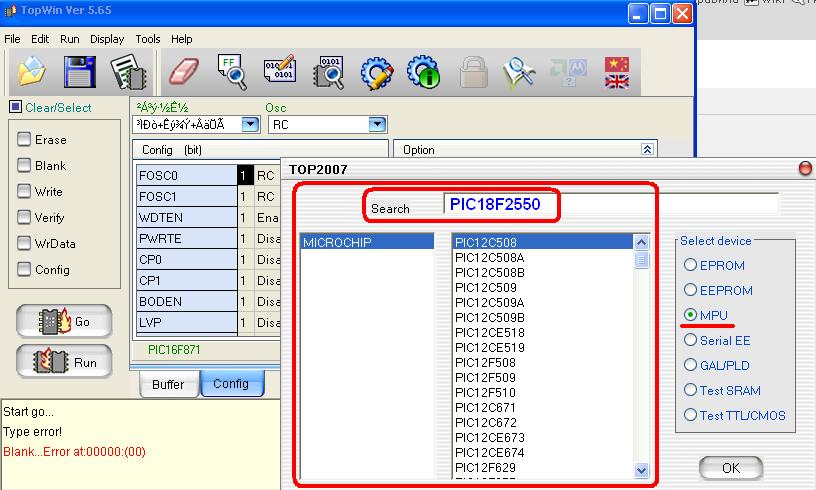Image resolution: width=816 pixels, height=490 pixels.
Task: Close TOP2007 dialog with red dot
Action: pyautogui.click(x=805, y=168)
